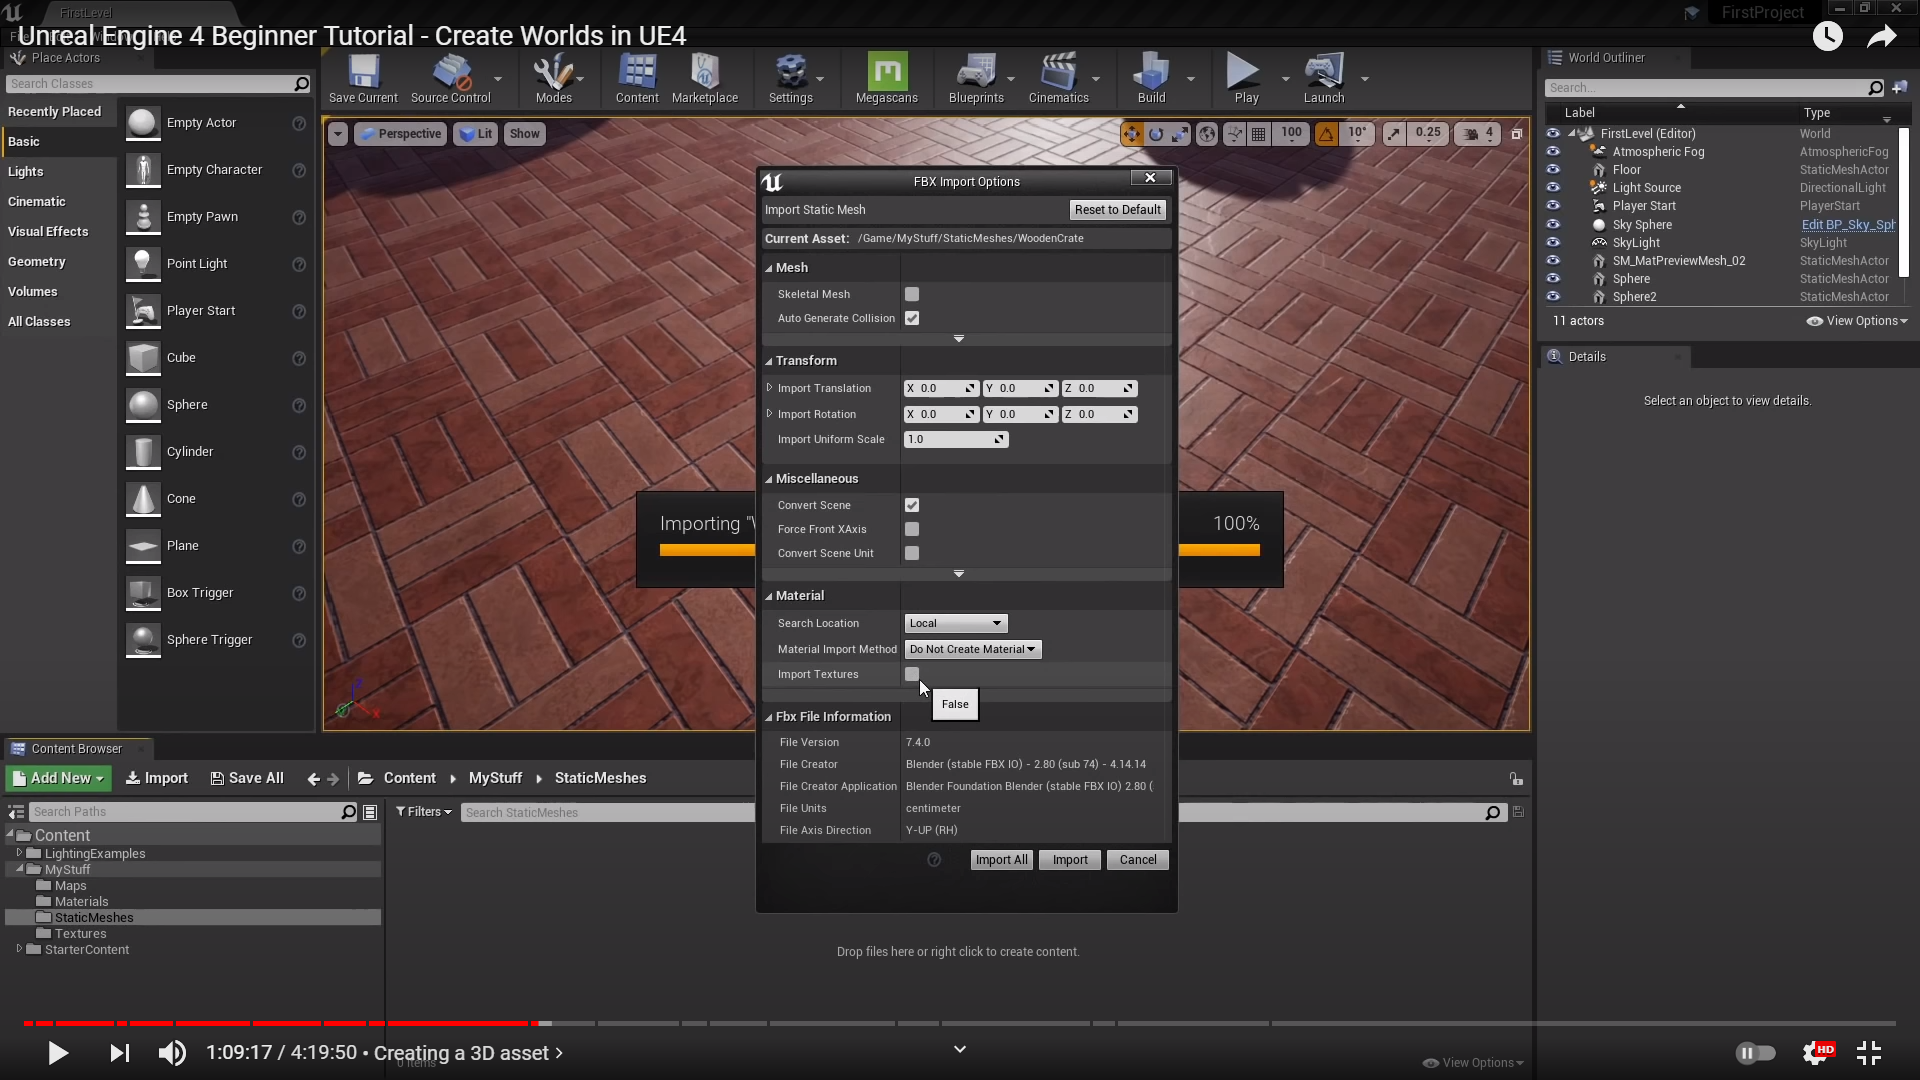Click the Reset to Default button

tap(1117, 210)
